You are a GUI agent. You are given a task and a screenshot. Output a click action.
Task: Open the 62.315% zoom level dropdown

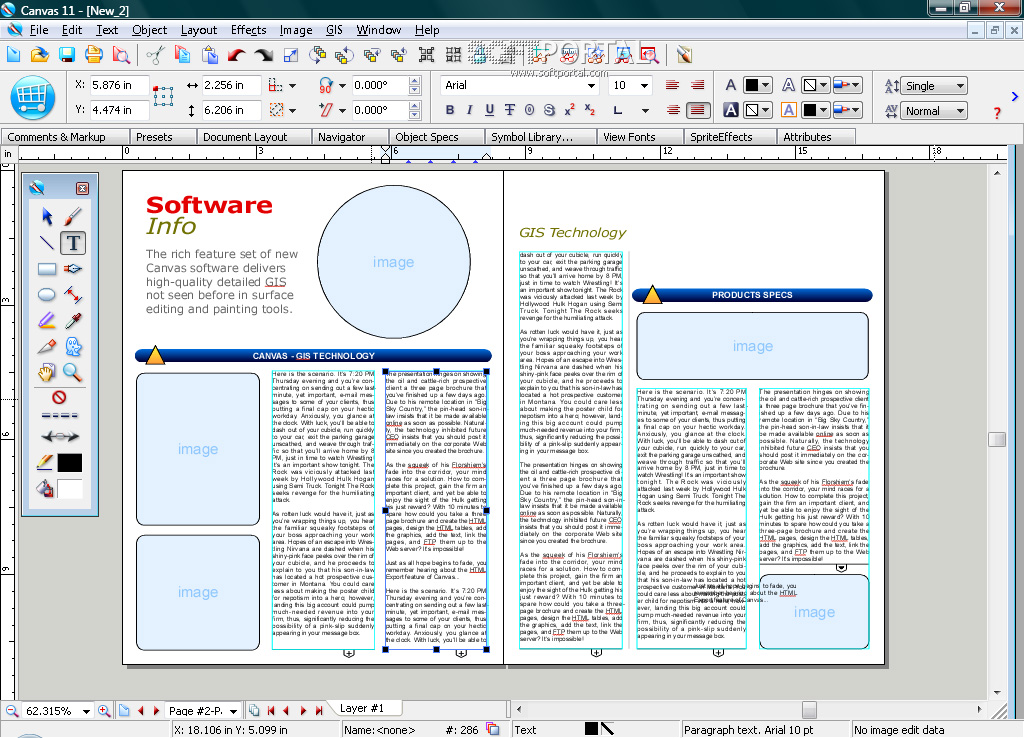(87, 711)
